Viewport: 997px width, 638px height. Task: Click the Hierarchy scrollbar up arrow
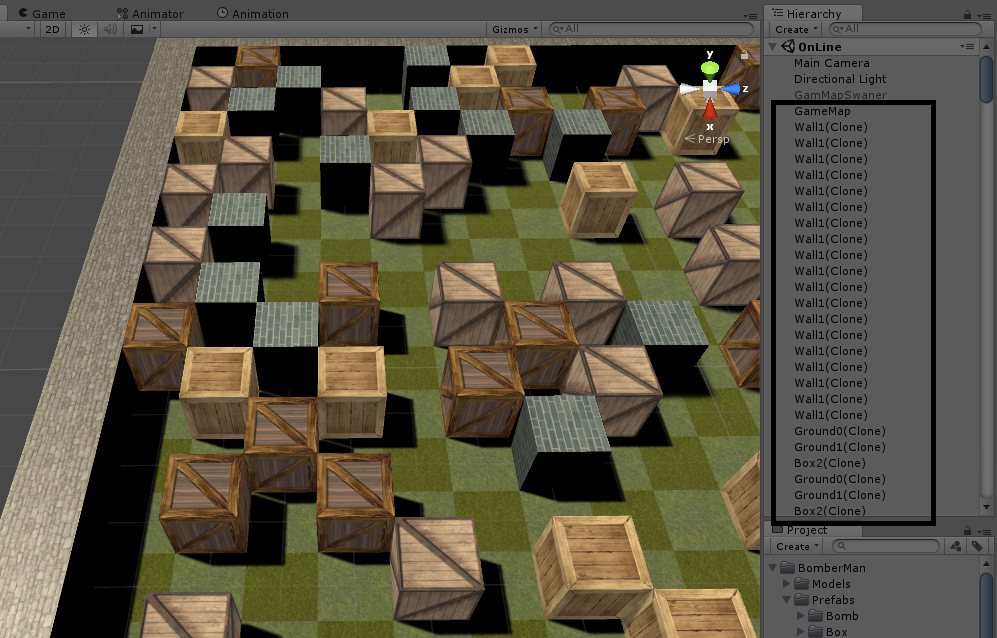coord(986,46)
